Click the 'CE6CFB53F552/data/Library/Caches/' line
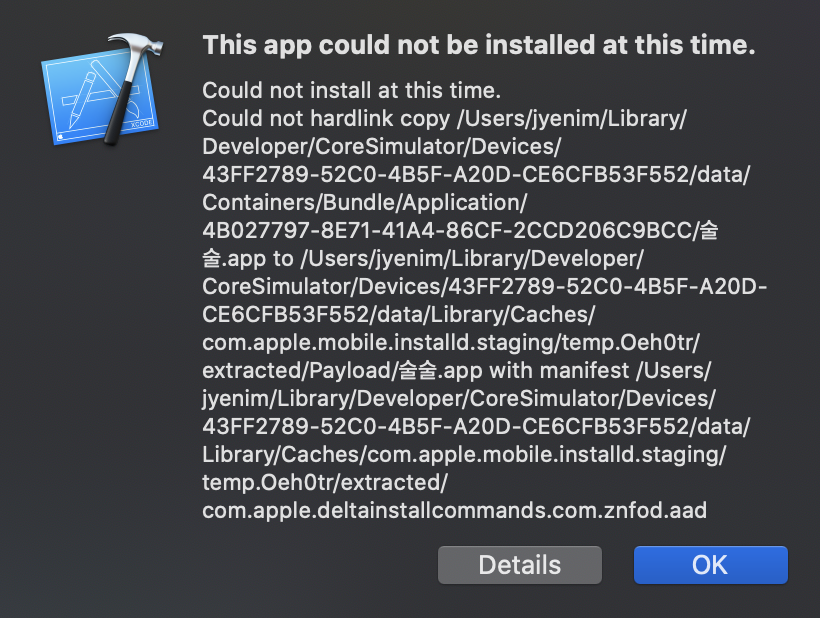 coord(398,314)
